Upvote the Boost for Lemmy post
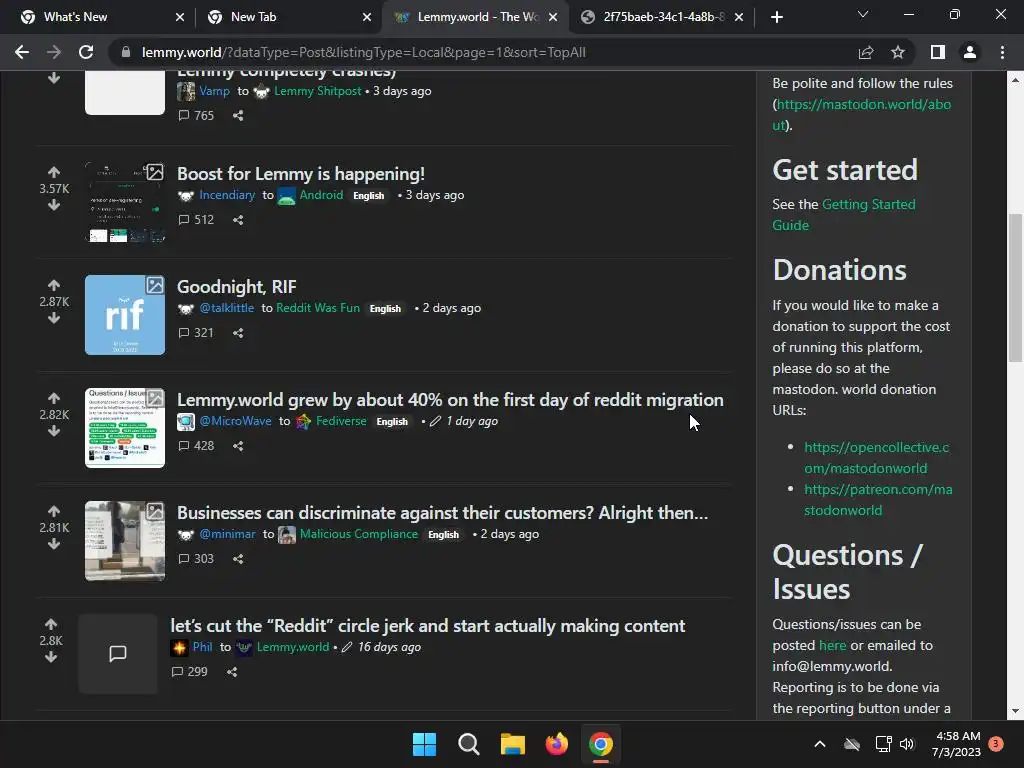1024x768 pixels. (54, 172)
